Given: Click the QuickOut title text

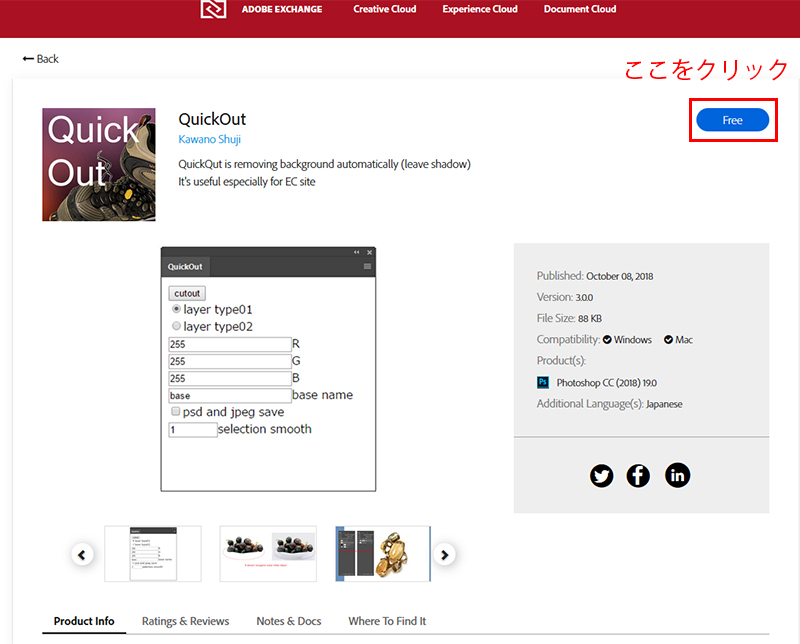Looking at the screenshot, I should (x=212, y=119).
